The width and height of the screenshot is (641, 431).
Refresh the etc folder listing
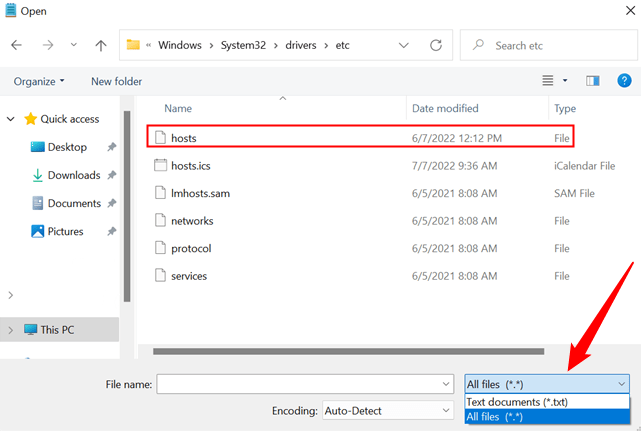click(x=436, y=46)
